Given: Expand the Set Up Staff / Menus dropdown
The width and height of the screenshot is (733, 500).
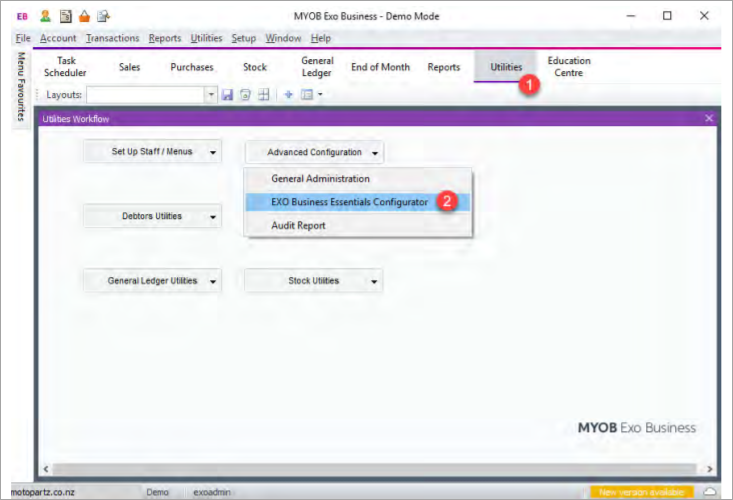Looking at the screenshot, I should pyautogui.click(x=214, y=152).
